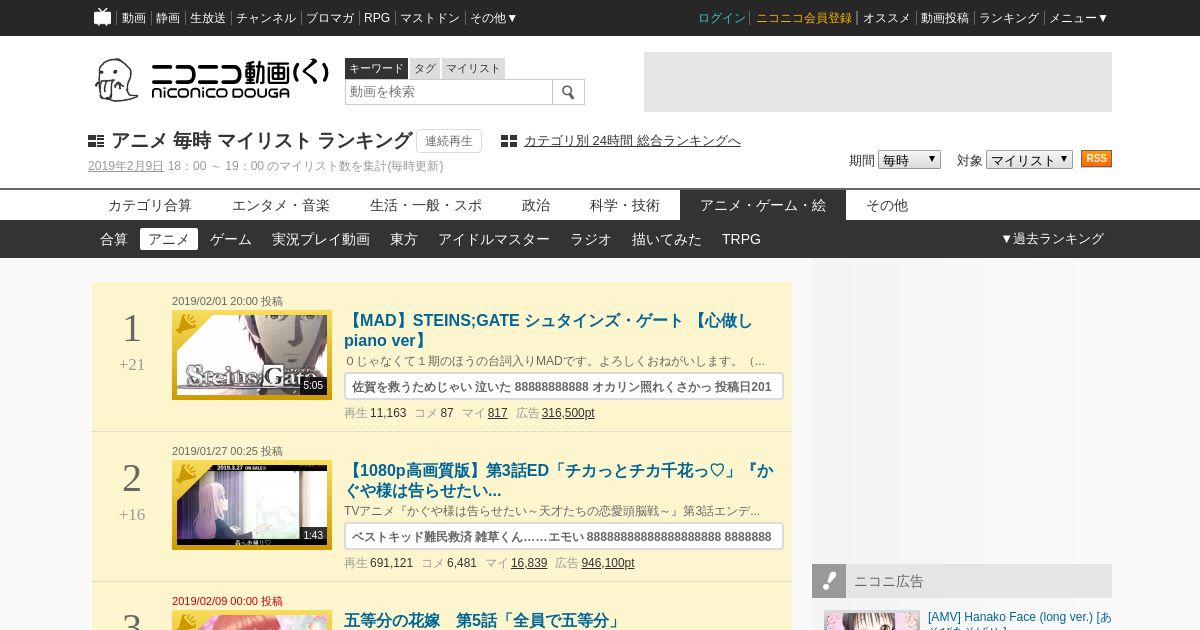The width and height of the screenshot is (1200, 630).
Task: Select アイドルマスター subcategory
Action: coord(494,239)
